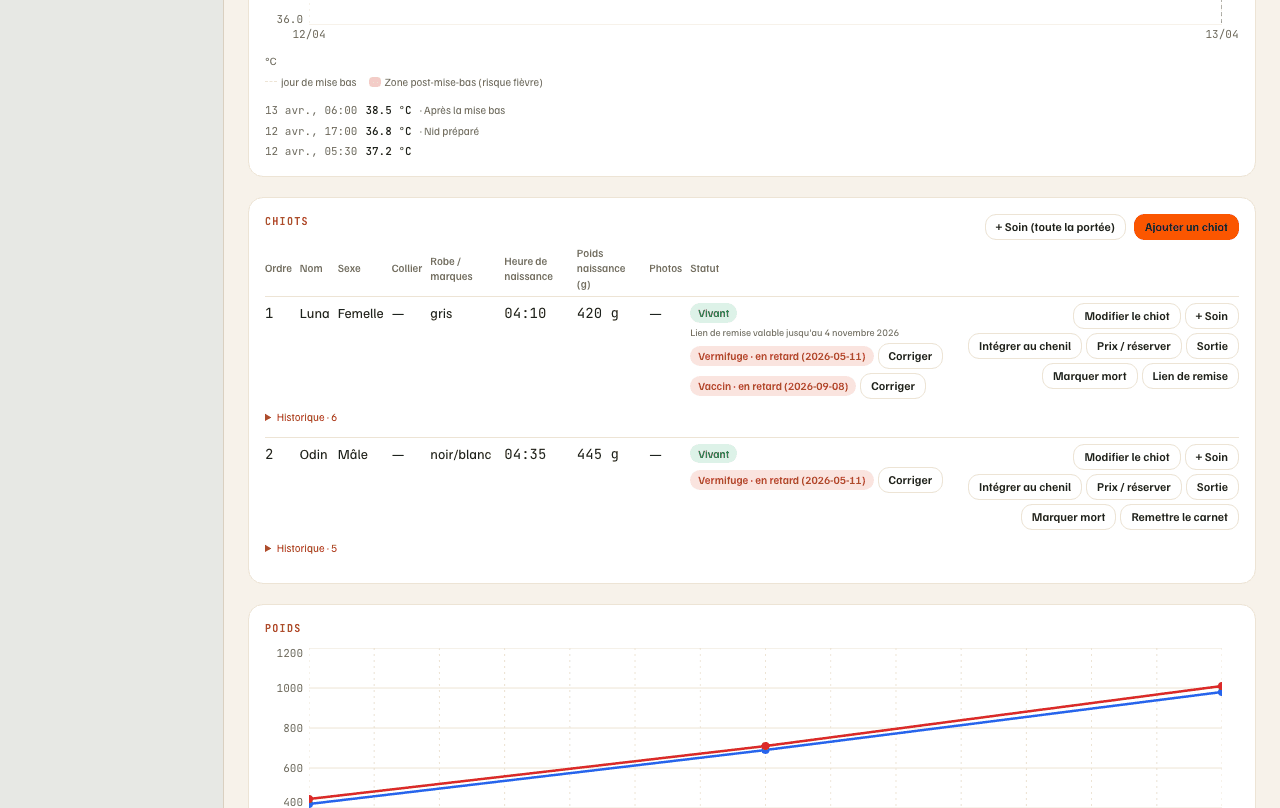Click Luna's Vivant status badge
The width and height of the screenshot is (1280, 808).
pos(713,313)
